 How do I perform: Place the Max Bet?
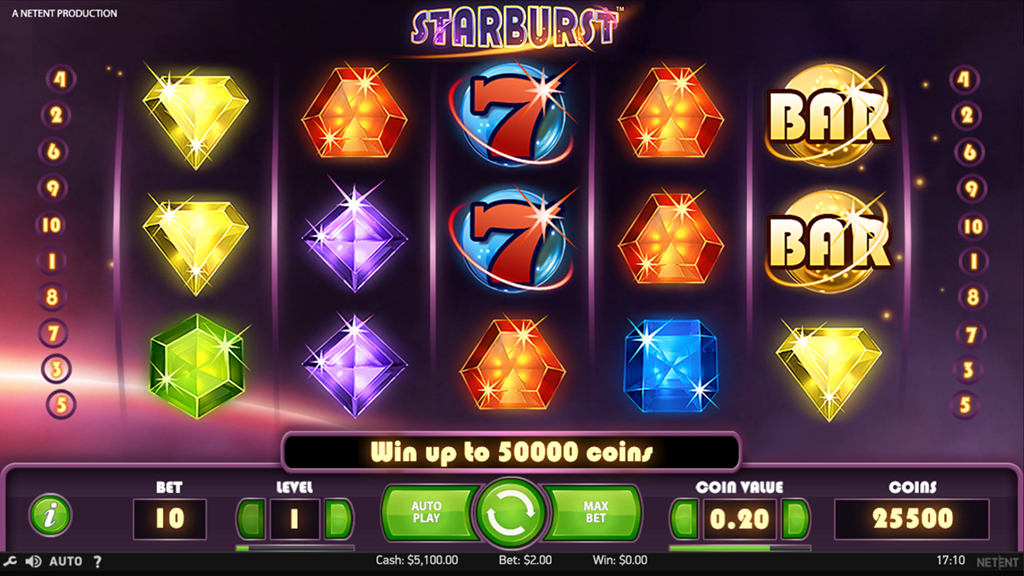(x=595, y=513)
